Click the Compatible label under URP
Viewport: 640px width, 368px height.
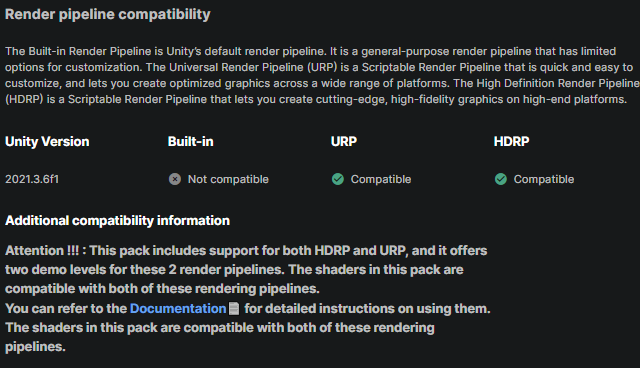coord(381,179)
